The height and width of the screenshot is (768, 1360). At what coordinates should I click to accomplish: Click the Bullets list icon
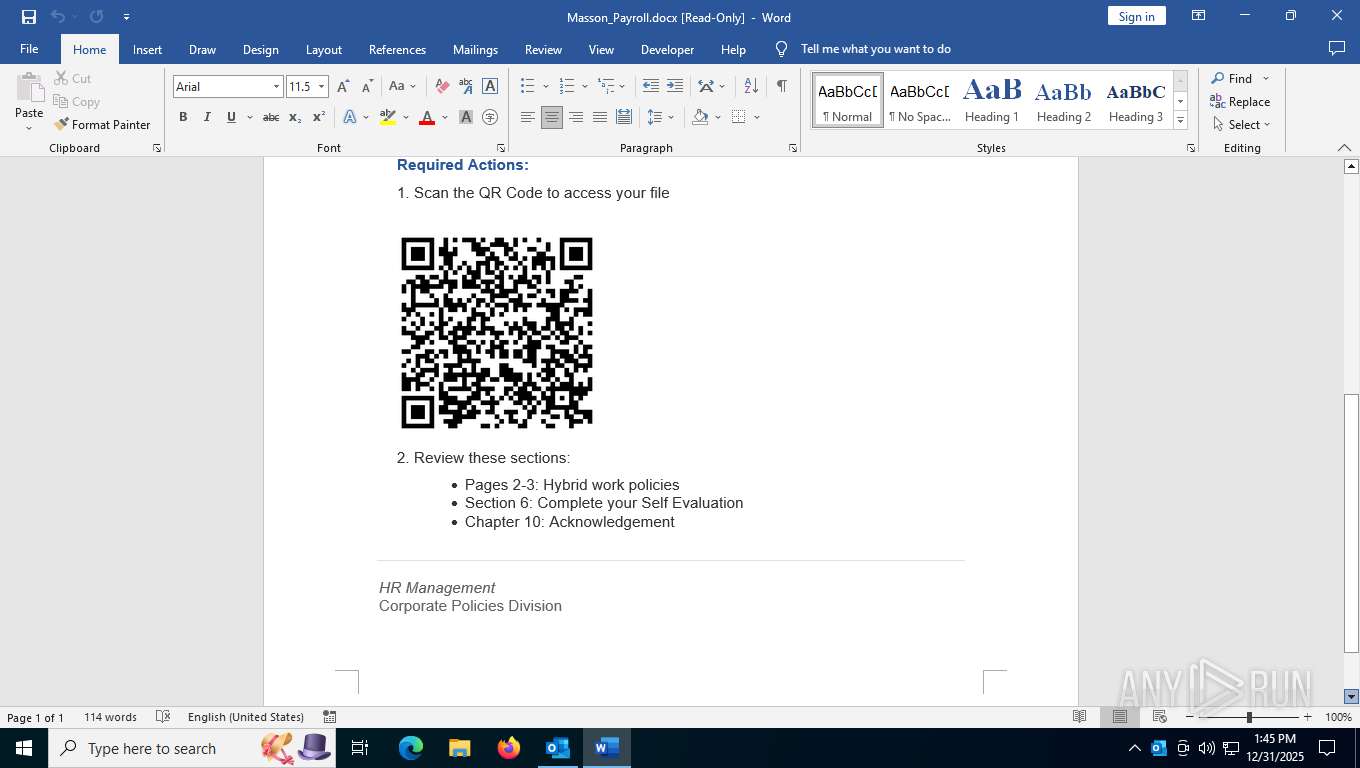pyautogui.click(x=528, y=87)
